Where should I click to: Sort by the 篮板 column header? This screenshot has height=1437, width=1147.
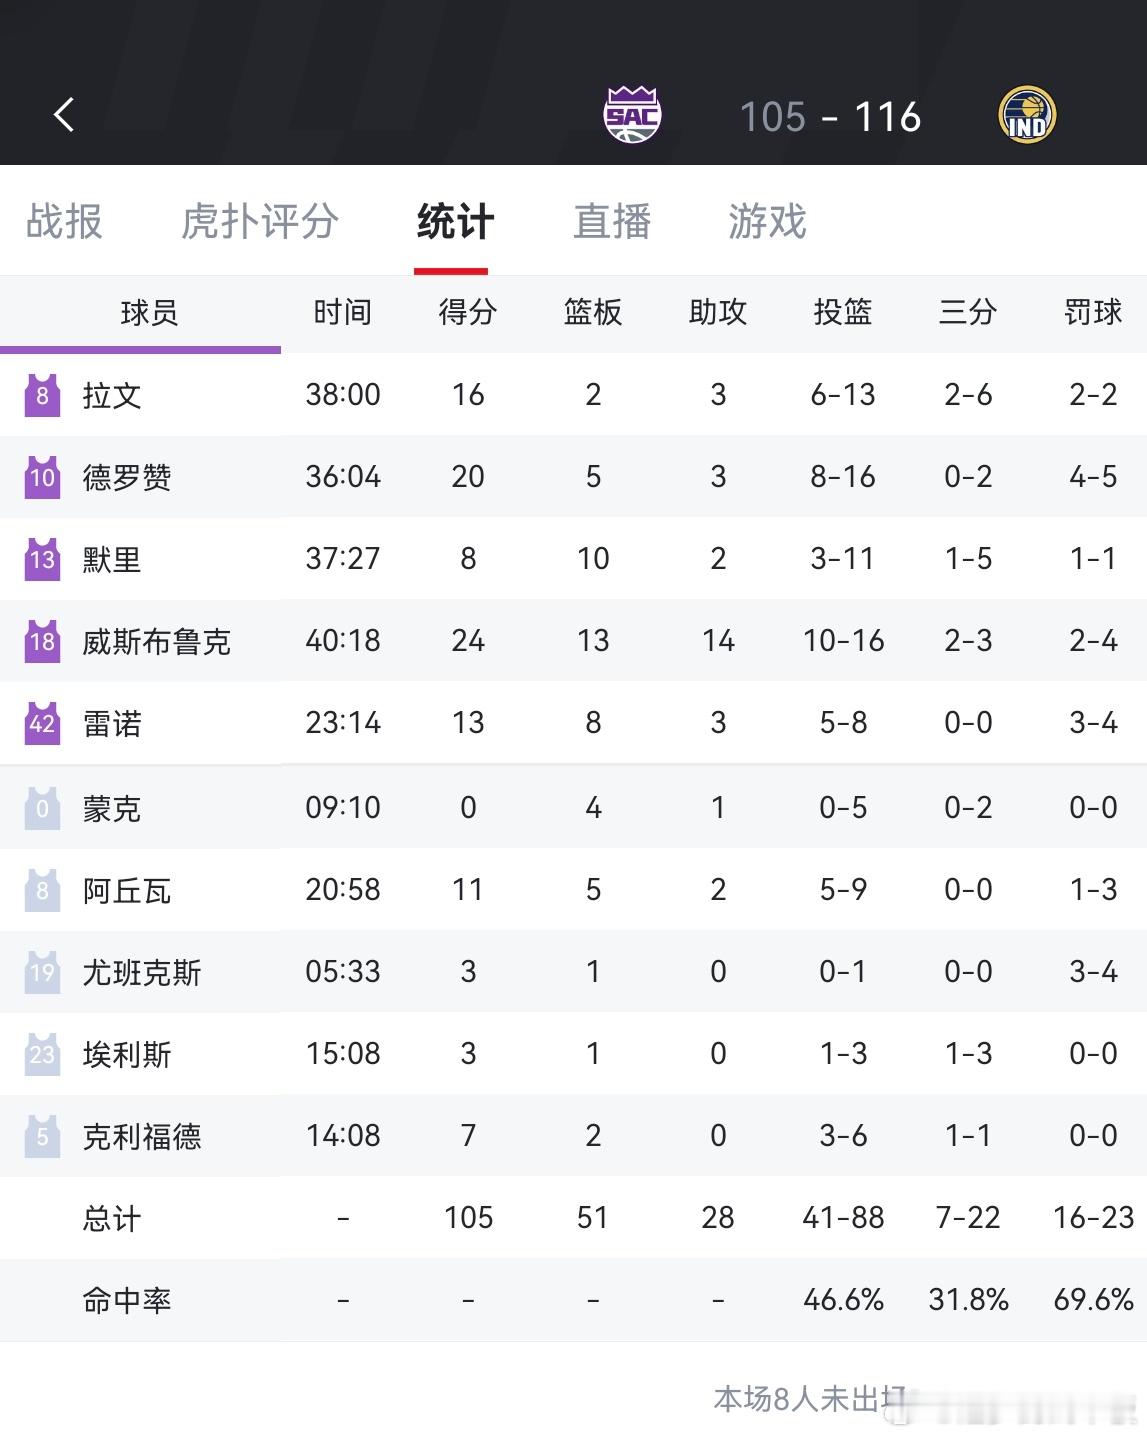[x=593, y=312]
